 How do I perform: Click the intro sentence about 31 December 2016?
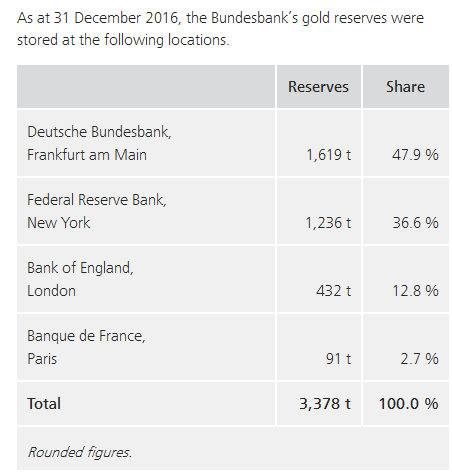(x=220, y=29)
